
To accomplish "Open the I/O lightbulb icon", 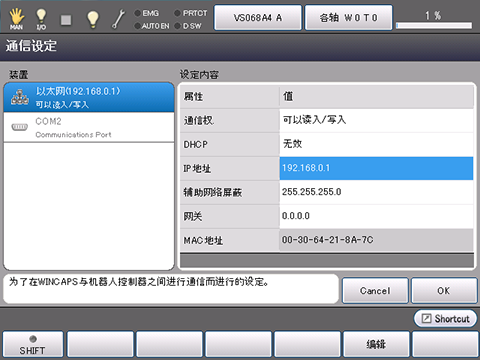I will (x=41, y=19).
